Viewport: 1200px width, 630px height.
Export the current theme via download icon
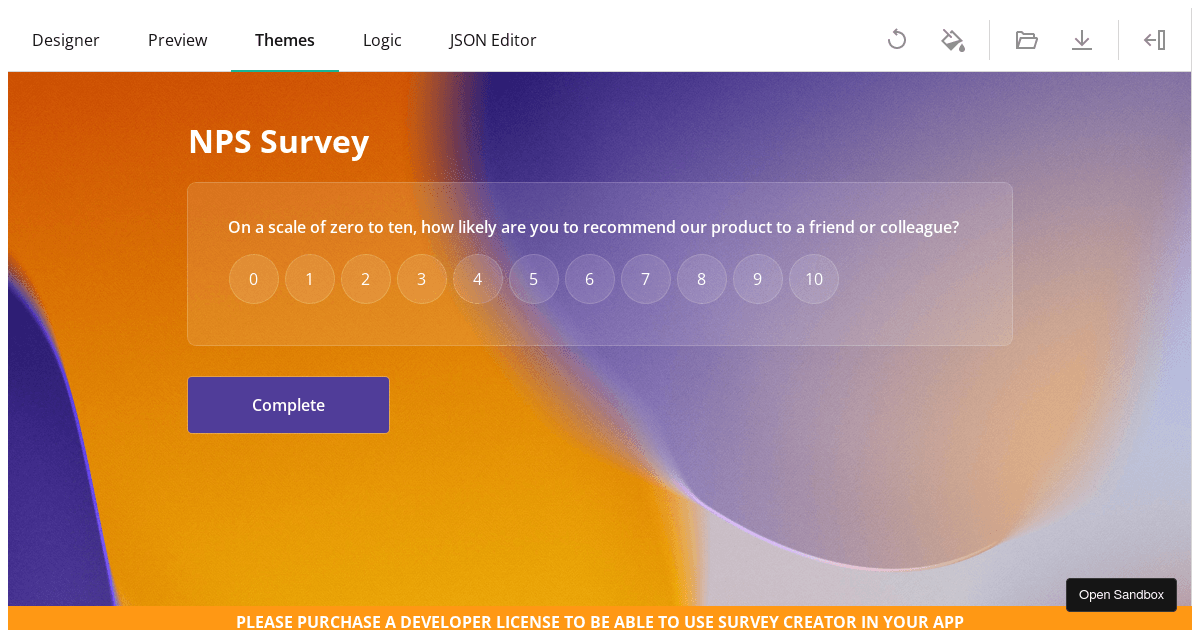click(x=1082, y=40)
